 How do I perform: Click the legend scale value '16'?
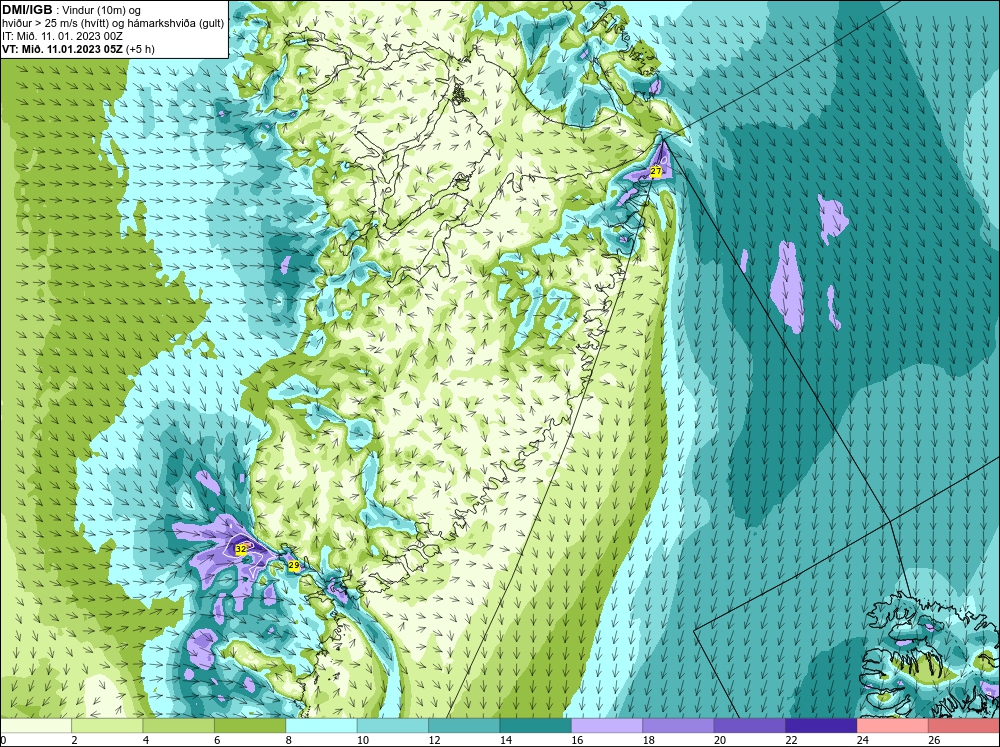tap(577, 740)
